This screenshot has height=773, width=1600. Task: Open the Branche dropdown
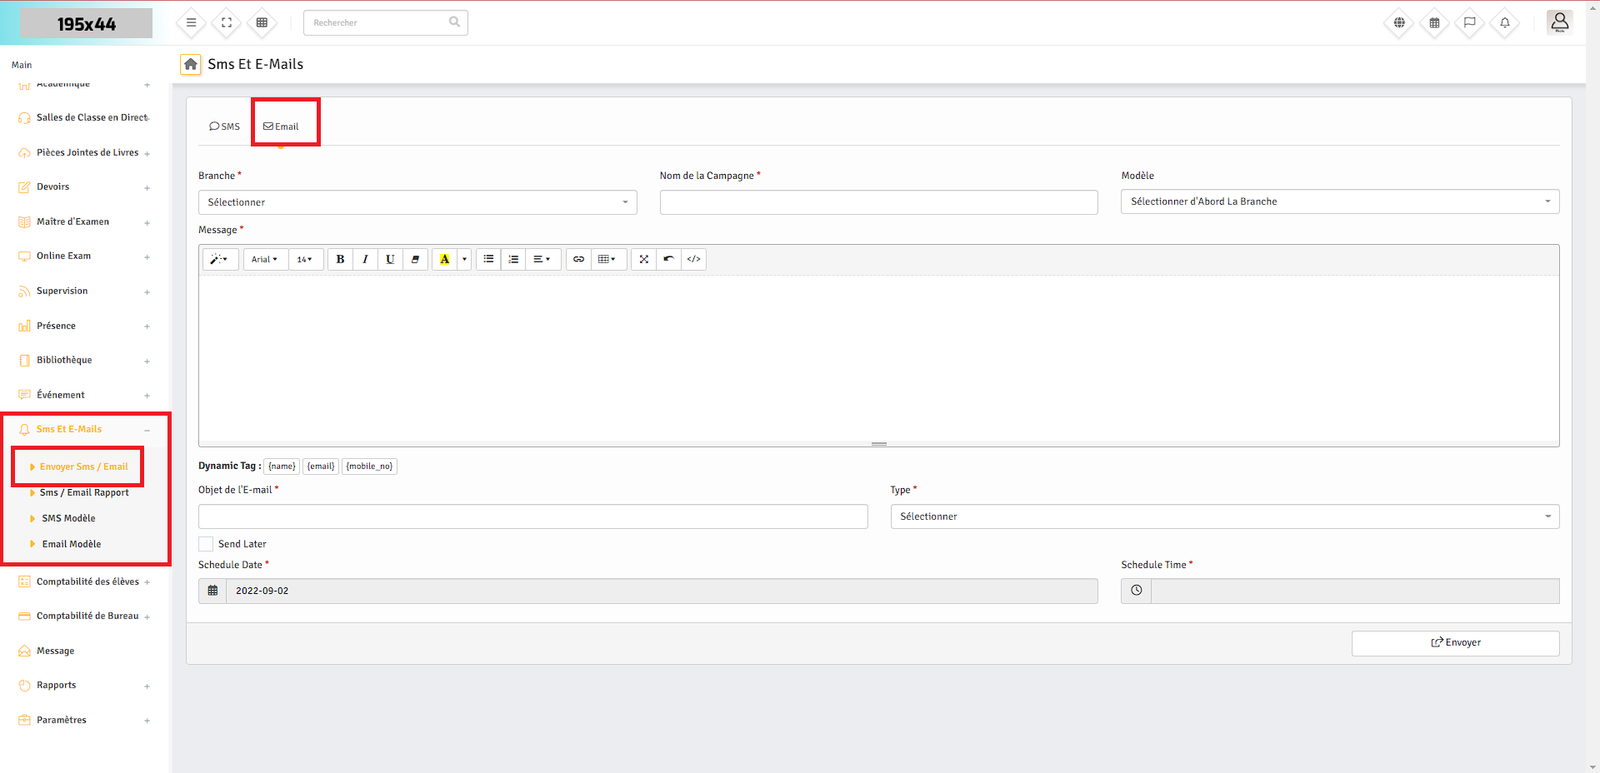click(x=417, y=202)
